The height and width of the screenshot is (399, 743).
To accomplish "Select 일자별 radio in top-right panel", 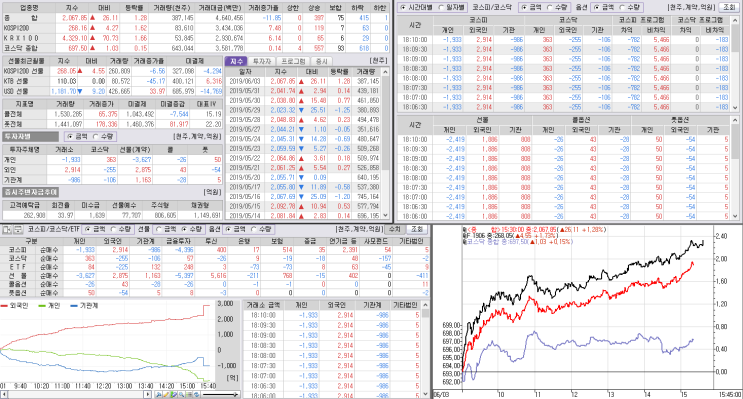I will pos(441,8).
